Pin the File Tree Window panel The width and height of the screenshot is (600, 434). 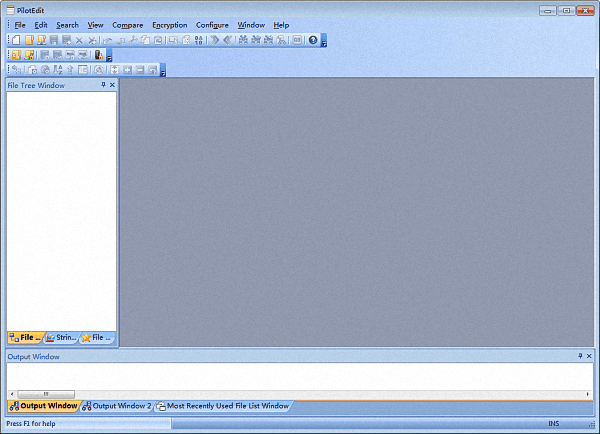[x=103, y=86]
